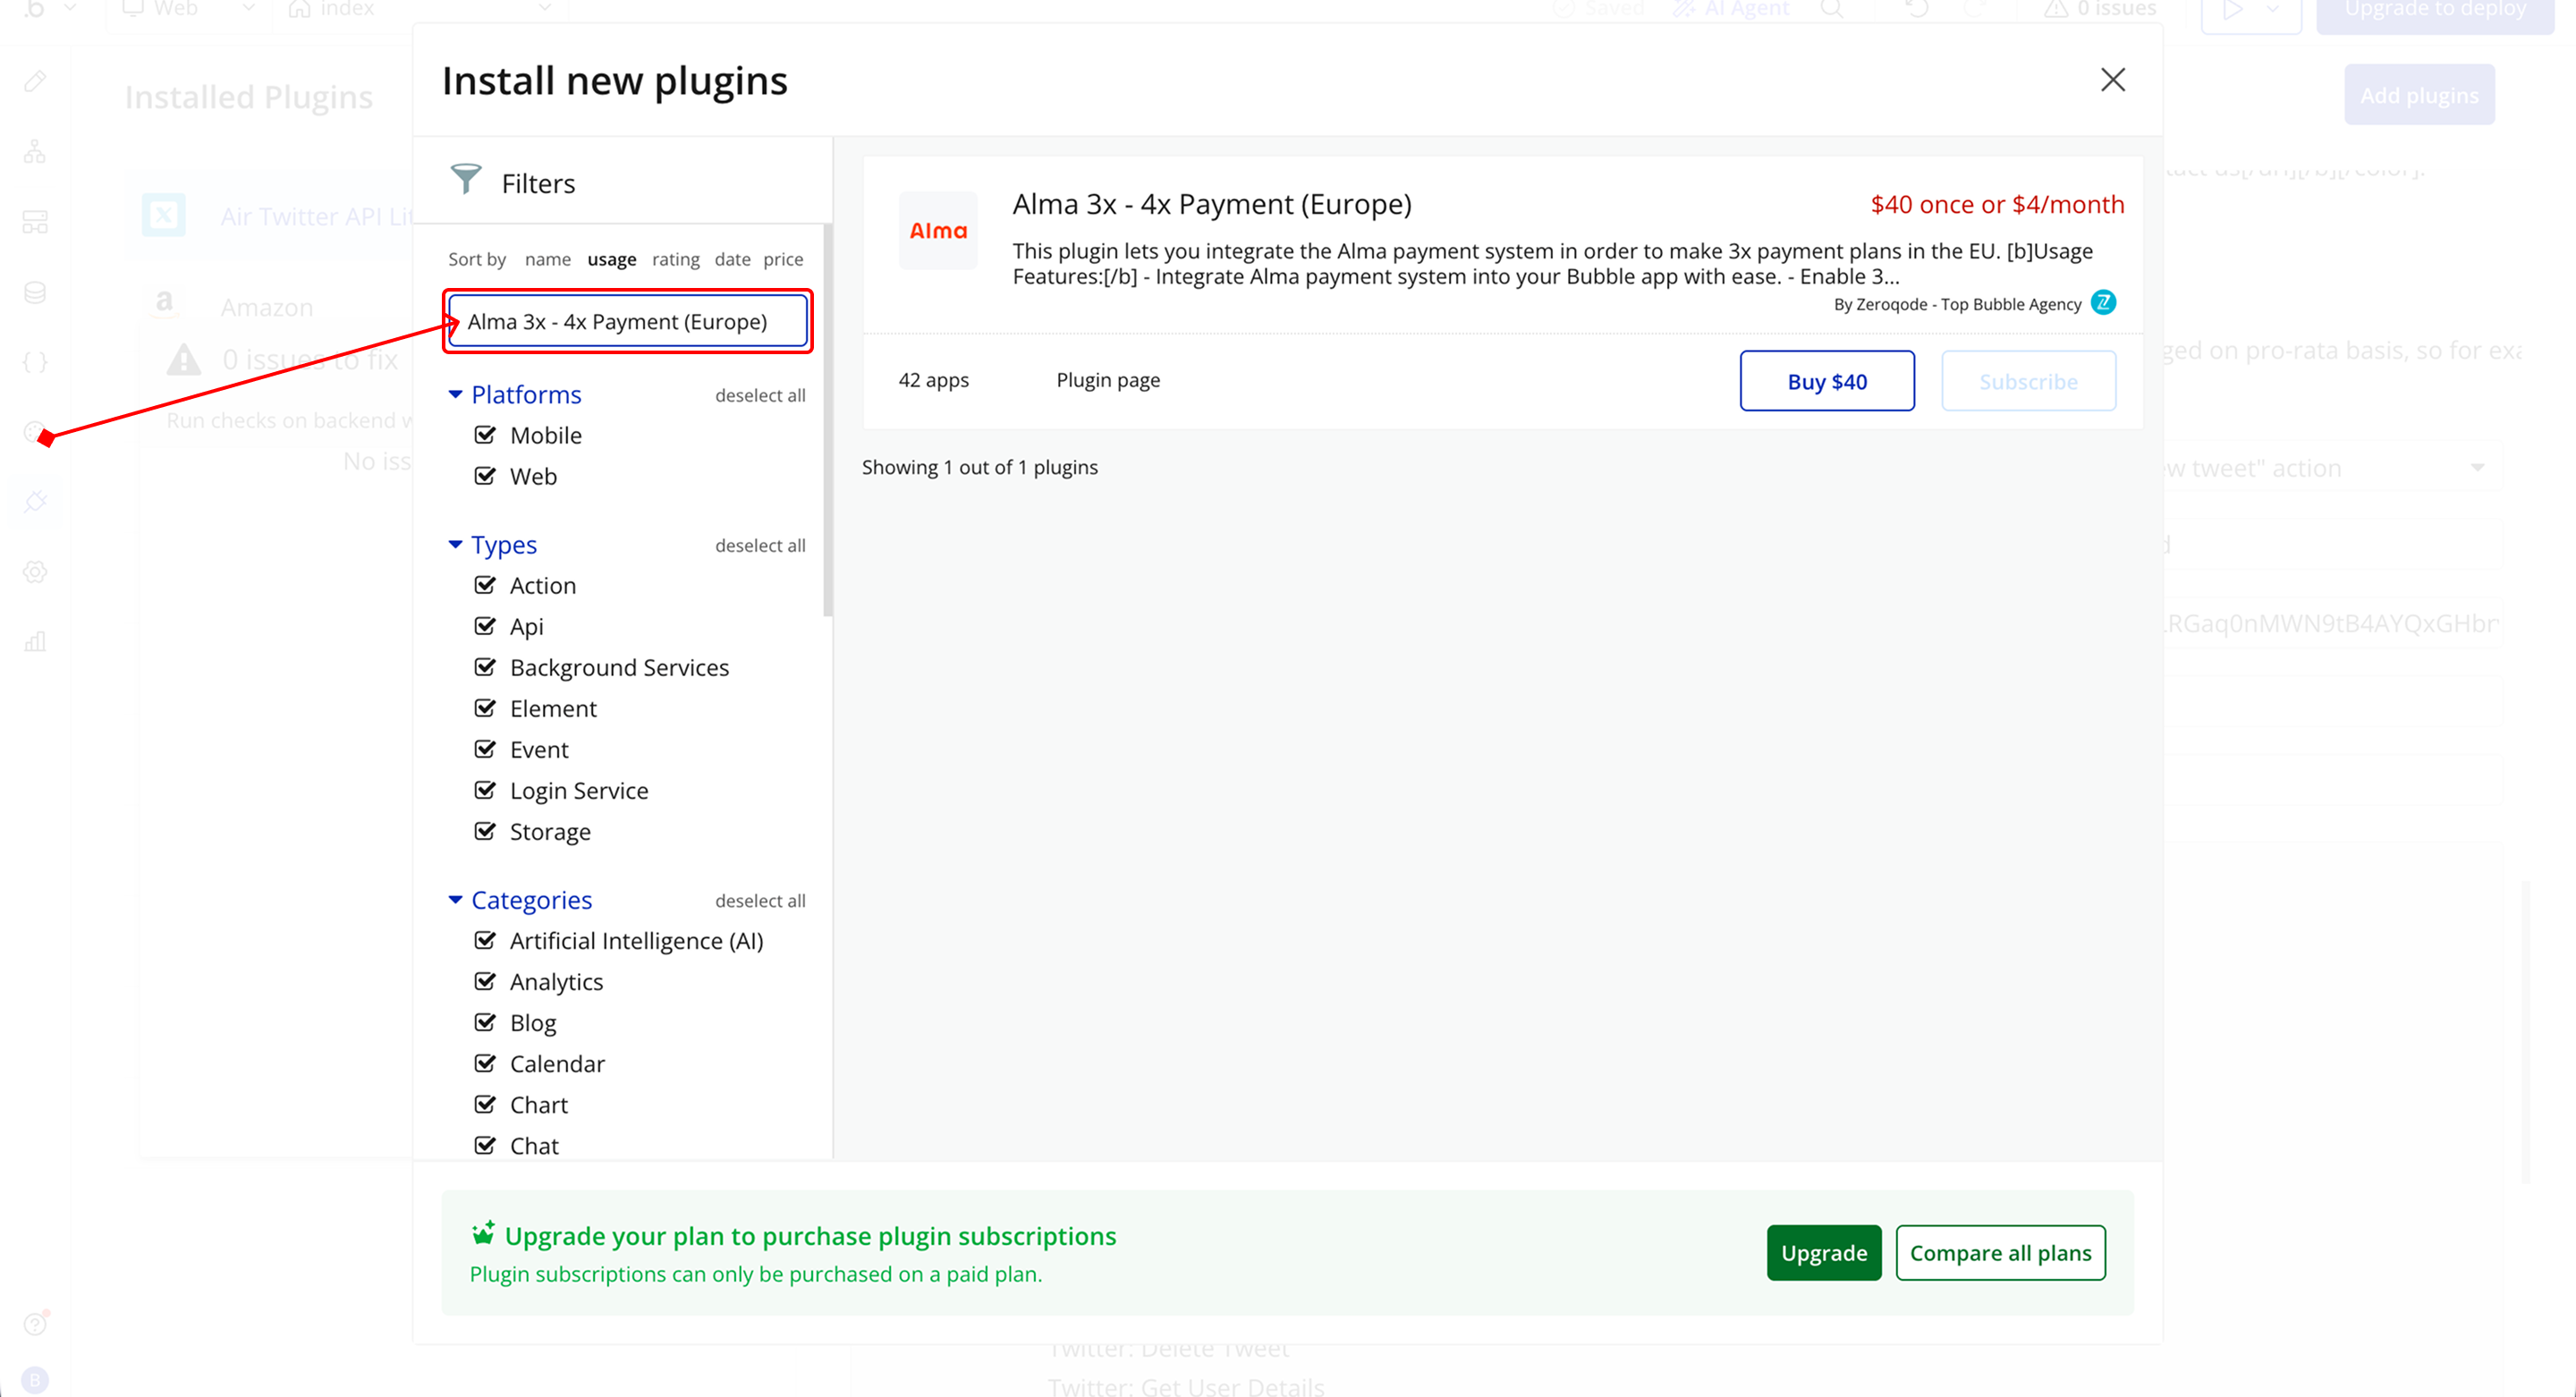Viewport: 2576px width, 1397px height.
Task: Close the Install new plugins dialog
Action: coord(2112,80)
